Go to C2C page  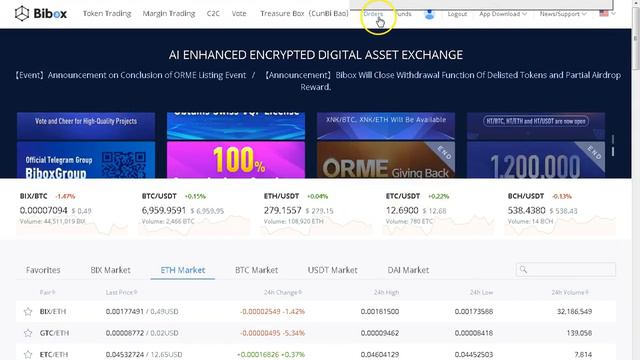[213, 13]
